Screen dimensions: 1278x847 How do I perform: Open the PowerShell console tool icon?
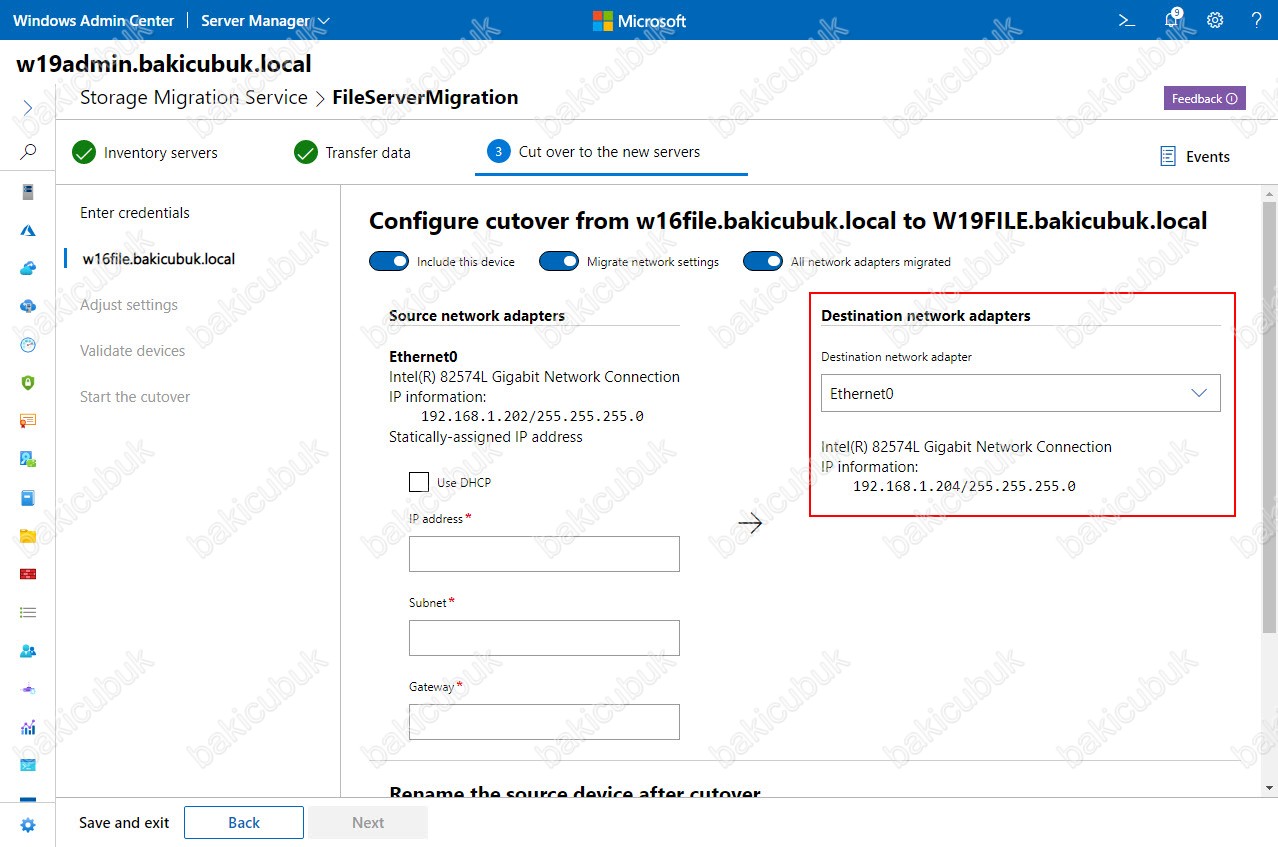tap(28, 765)
